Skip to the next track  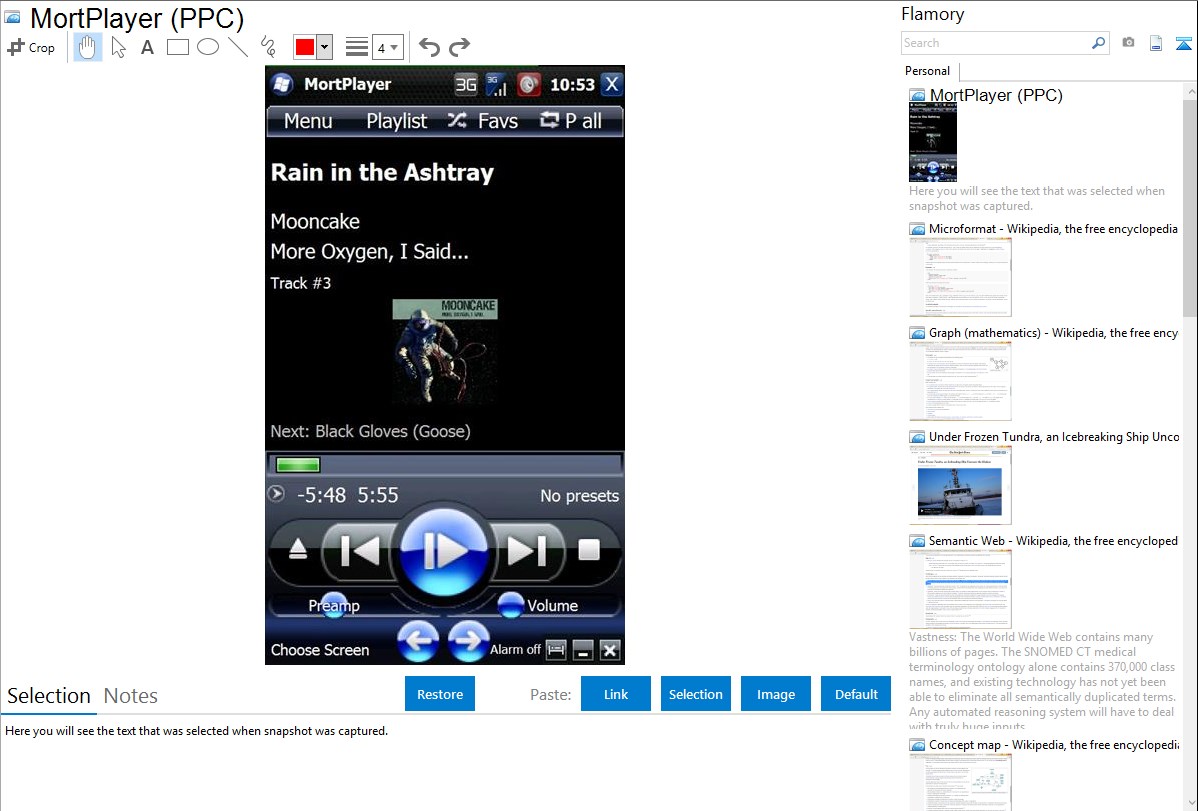[527, 550]
